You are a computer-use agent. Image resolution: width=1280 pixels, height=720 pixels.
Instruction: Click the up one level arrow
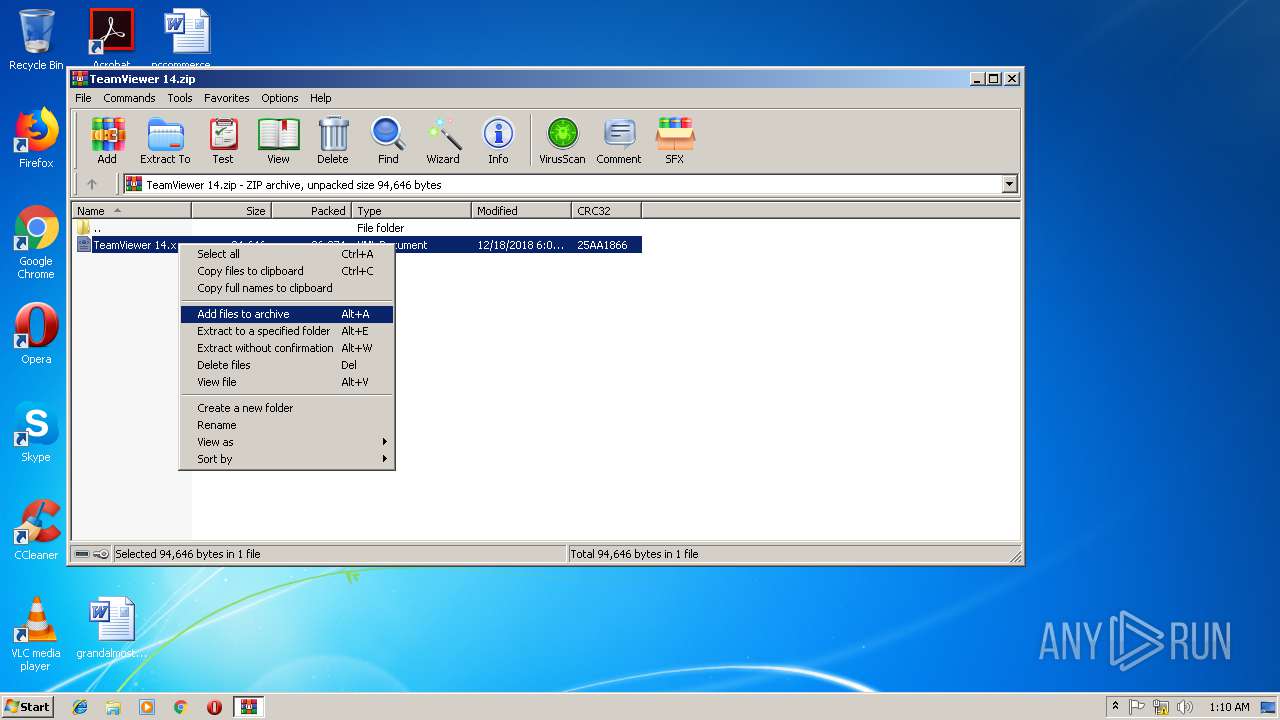pyautogui.click(x=92, y=184)
